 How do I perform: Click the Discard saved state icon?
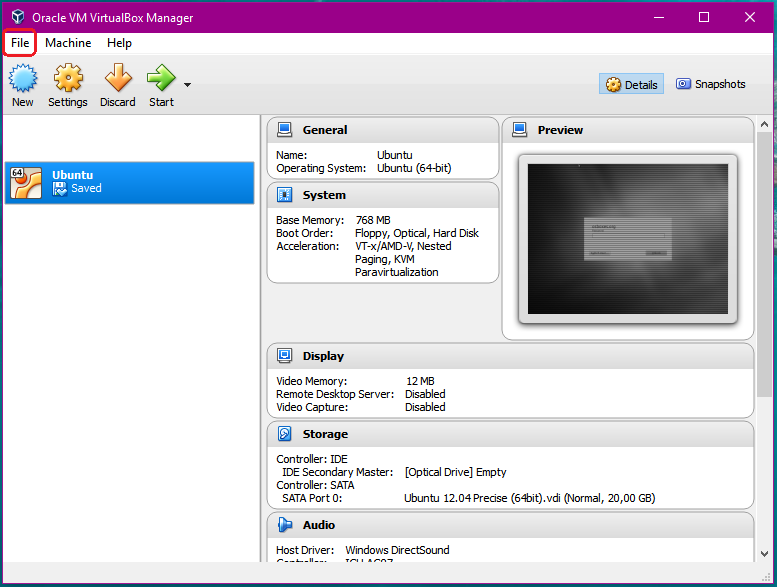tap(118, 78)
